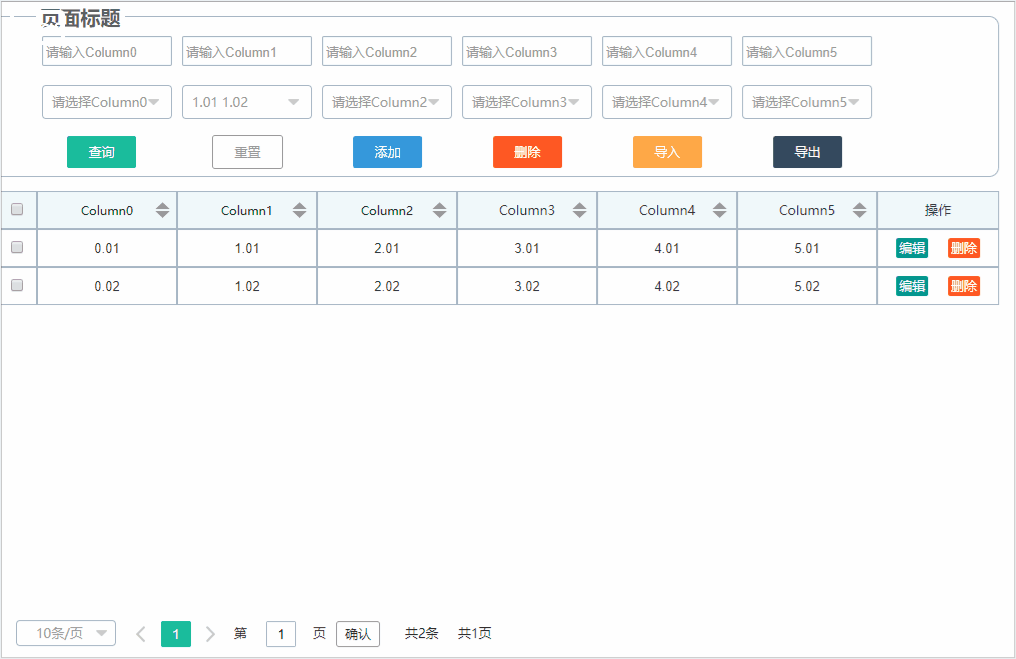Click the large orange-red 删除 button
Image resolution: width=1016 pixels, height=659 pixels.
click(x=527, y=152)
